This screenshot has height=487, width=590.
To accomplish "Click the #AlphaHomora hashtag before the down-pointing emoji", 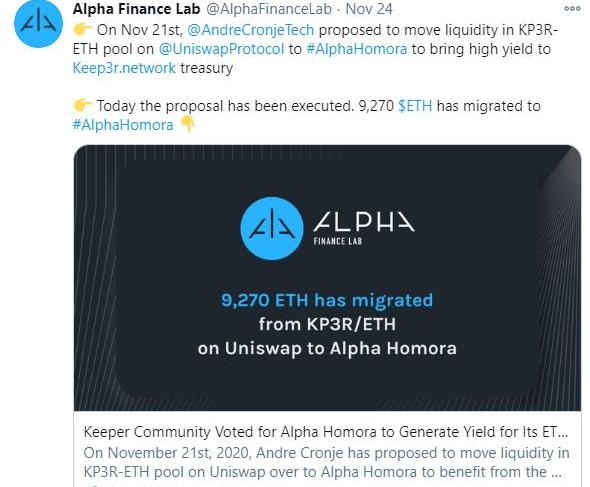I will 123,125.
